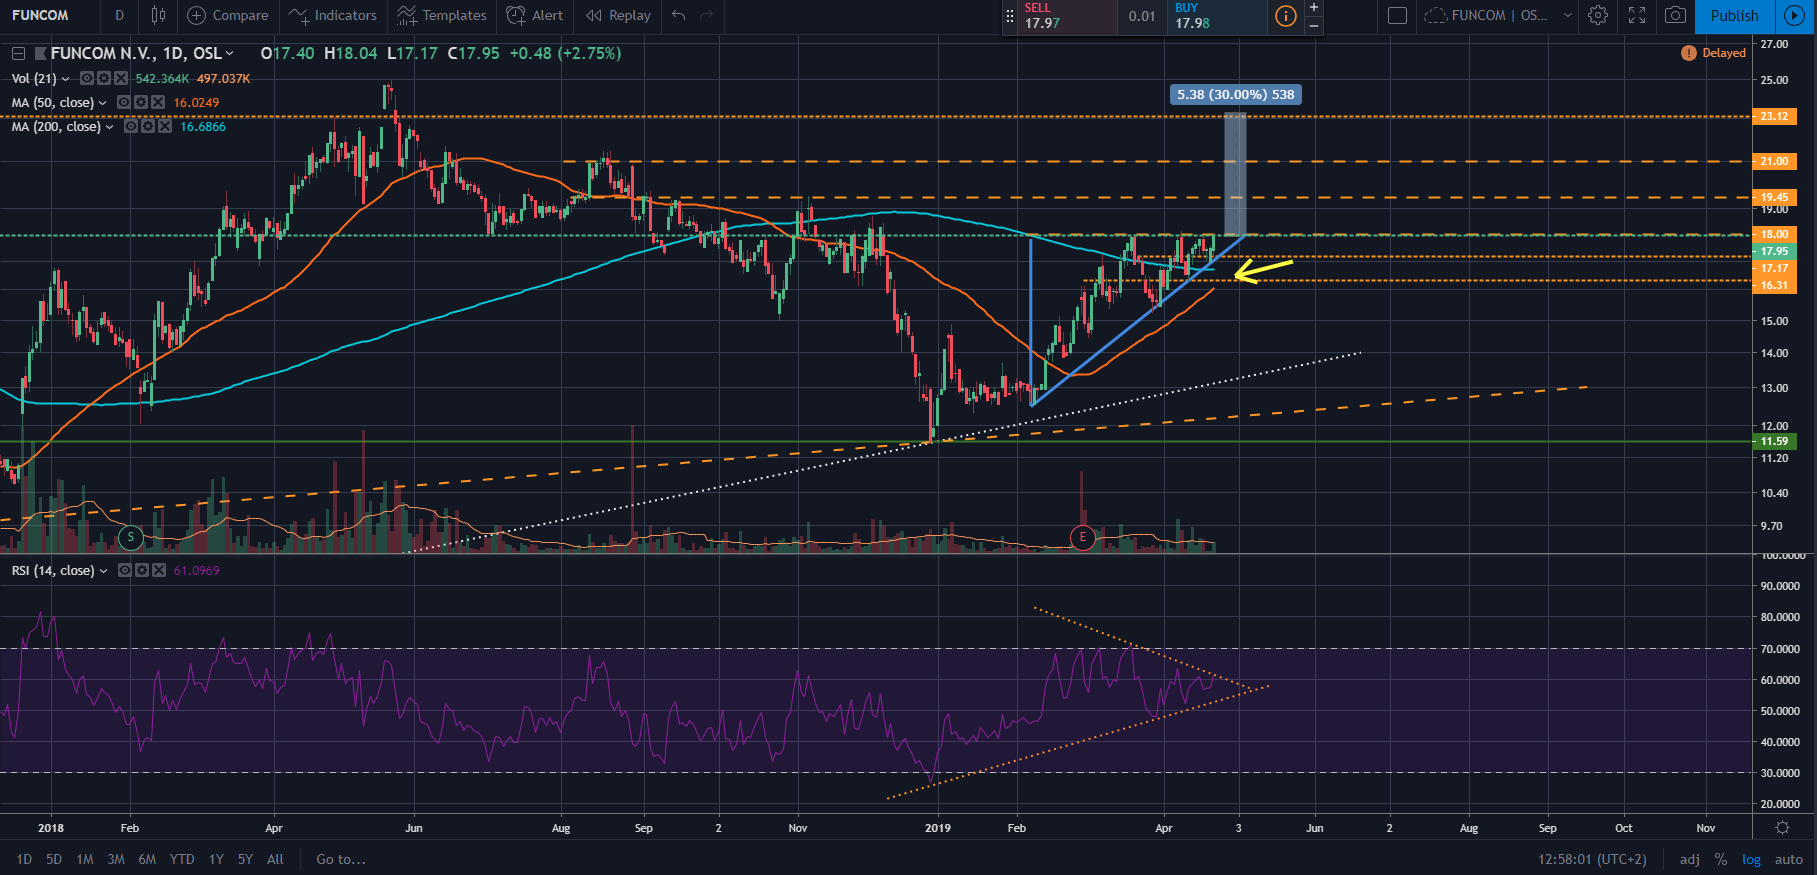1817x875 pixels.
Task: Expand the FUNCOM N.V. title dropdown arrow
Action: coord(230,54)
